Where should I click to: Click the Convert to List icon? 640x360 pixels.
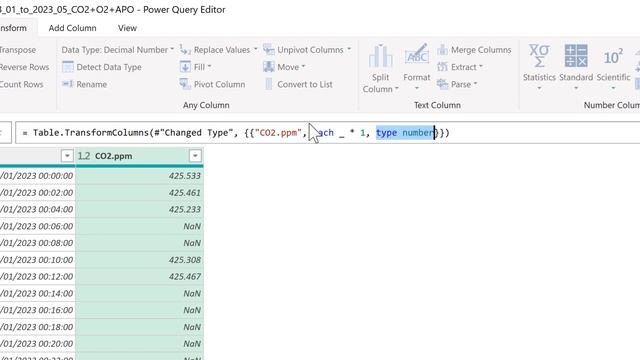coord(269,84)
